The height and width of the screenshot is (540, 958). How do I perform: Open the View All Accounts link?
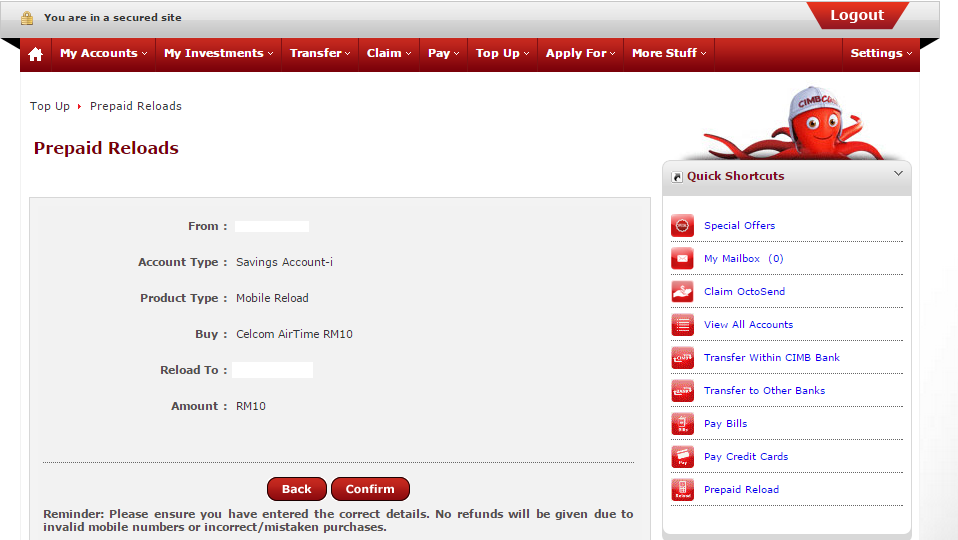click(x=748, y=324)
